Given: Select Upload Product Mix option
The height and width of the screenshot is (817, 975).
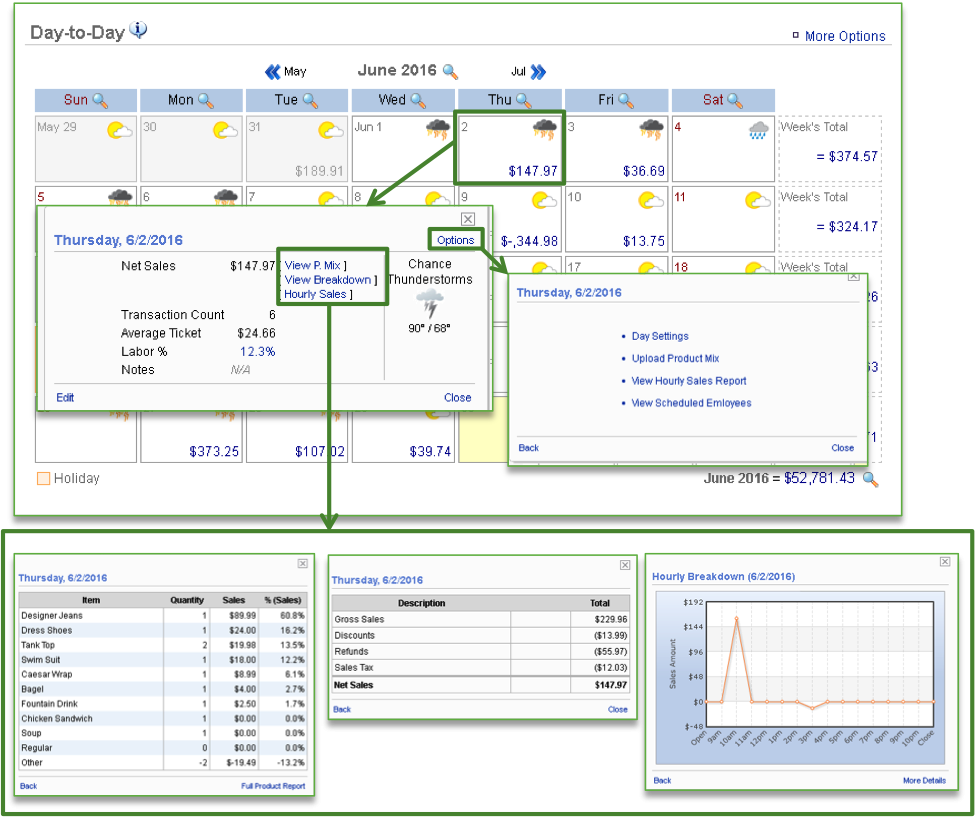Looking at the screenshot, I should (x=675, y=359).
